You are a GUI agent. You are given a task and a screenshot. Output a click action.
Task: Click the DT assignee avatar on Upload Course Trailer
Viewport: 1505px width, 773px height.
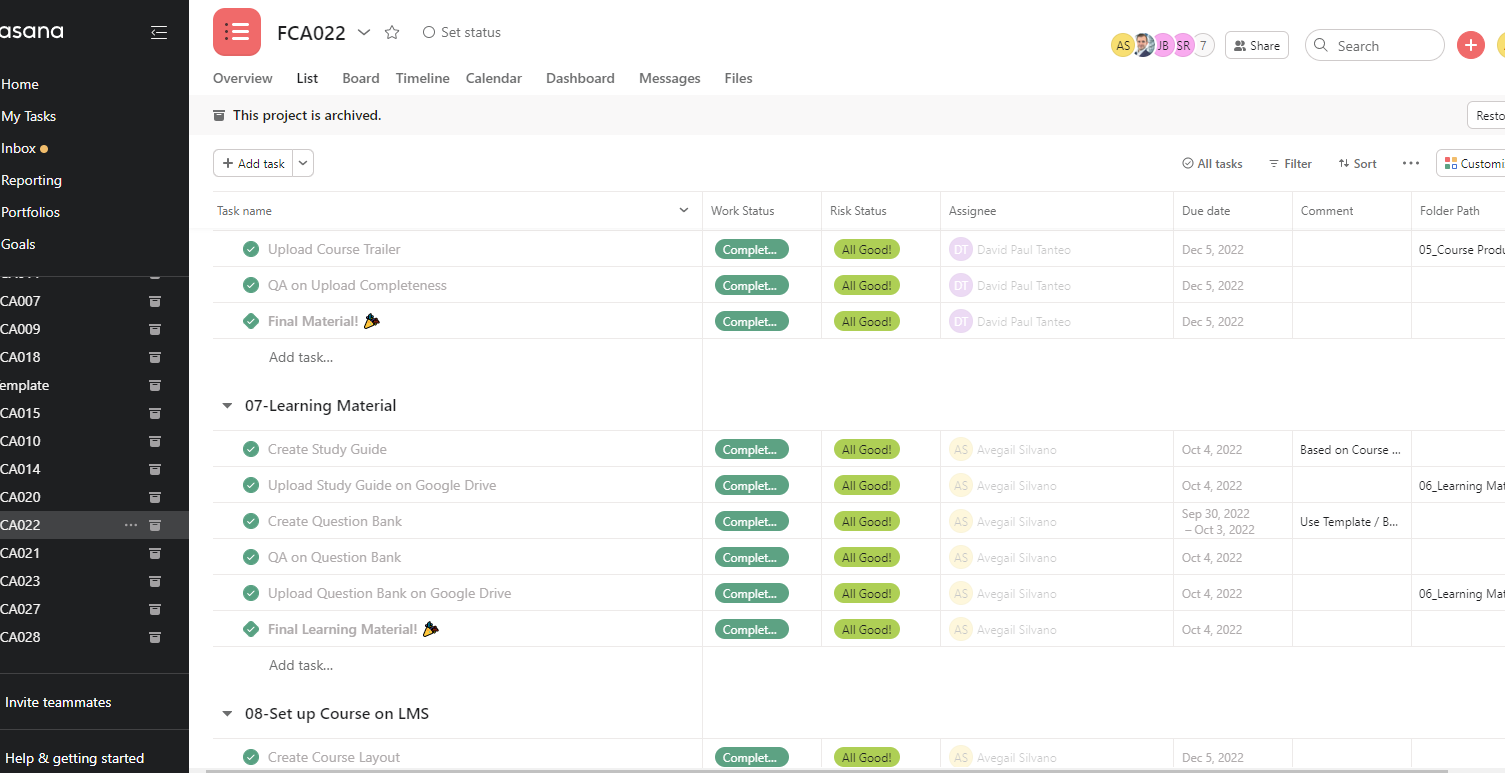point(961,249)
